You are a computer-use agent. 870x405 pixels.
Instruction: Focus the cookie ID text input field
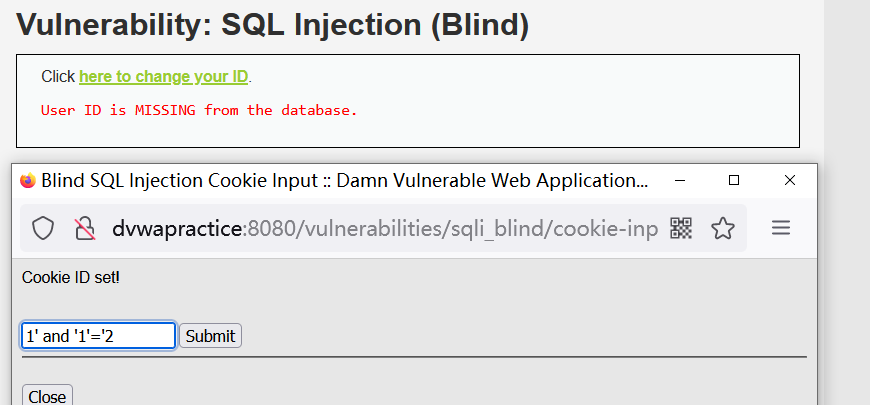point(99,336)
